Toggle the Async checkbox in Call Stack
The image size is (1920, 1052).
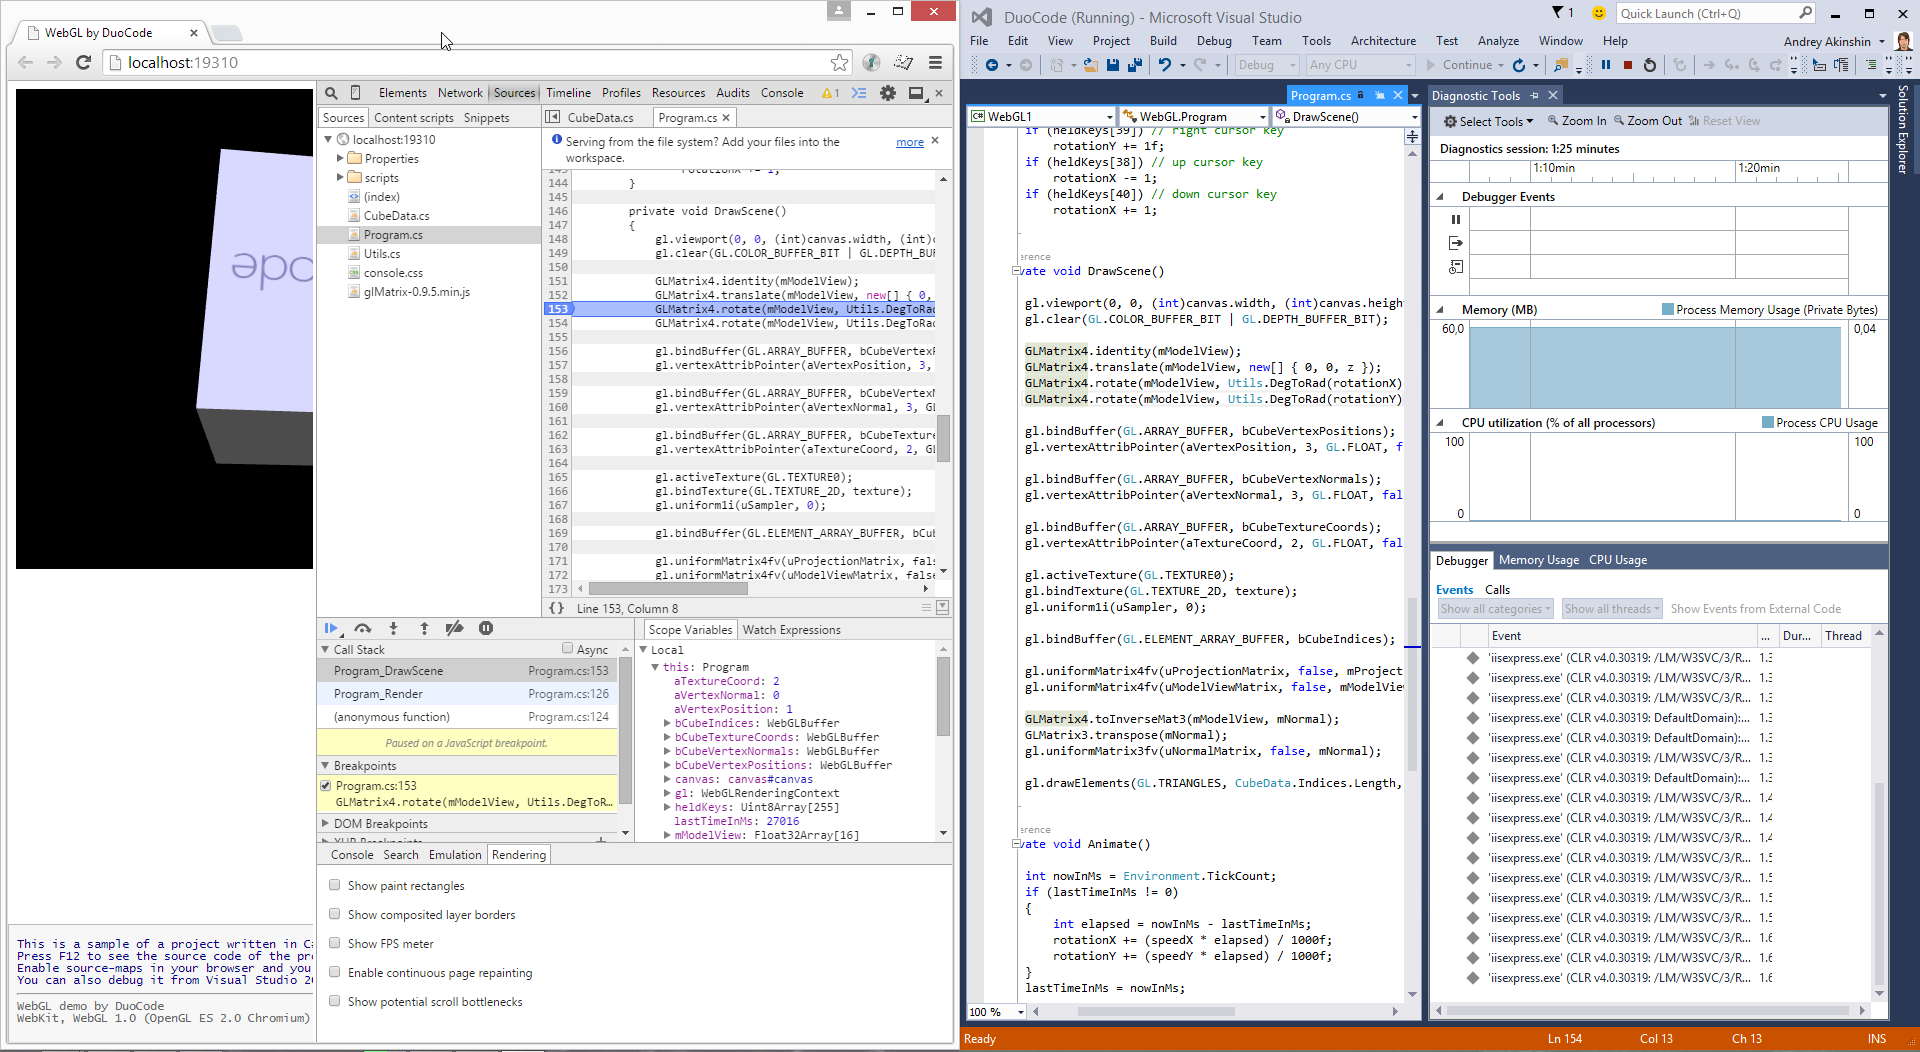click(568, 649)
